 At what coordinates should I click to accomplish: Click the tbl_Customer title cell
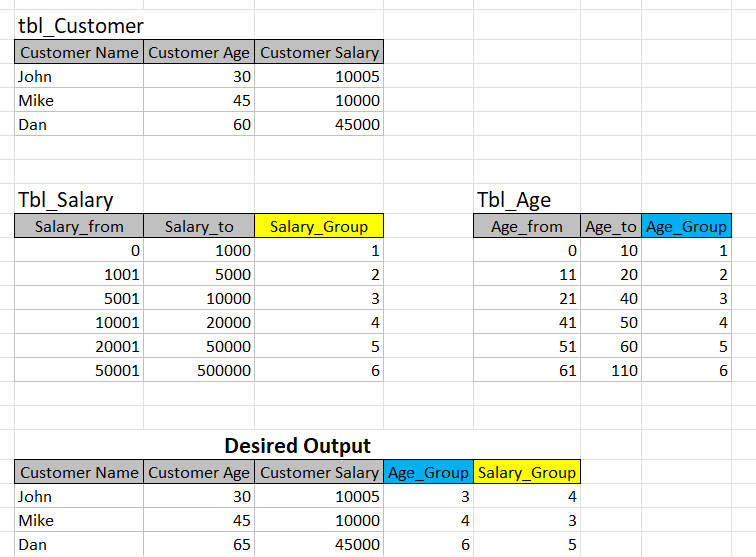click(79, 26)
